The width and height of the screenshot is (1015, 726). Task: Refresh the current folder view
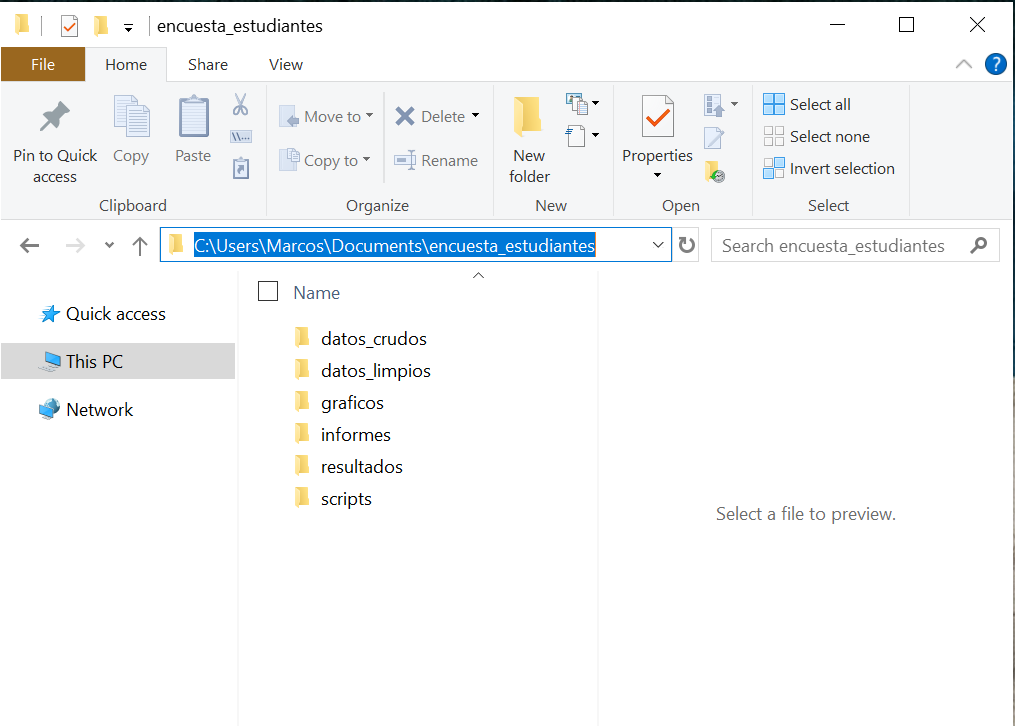click(x=686, y=245)
